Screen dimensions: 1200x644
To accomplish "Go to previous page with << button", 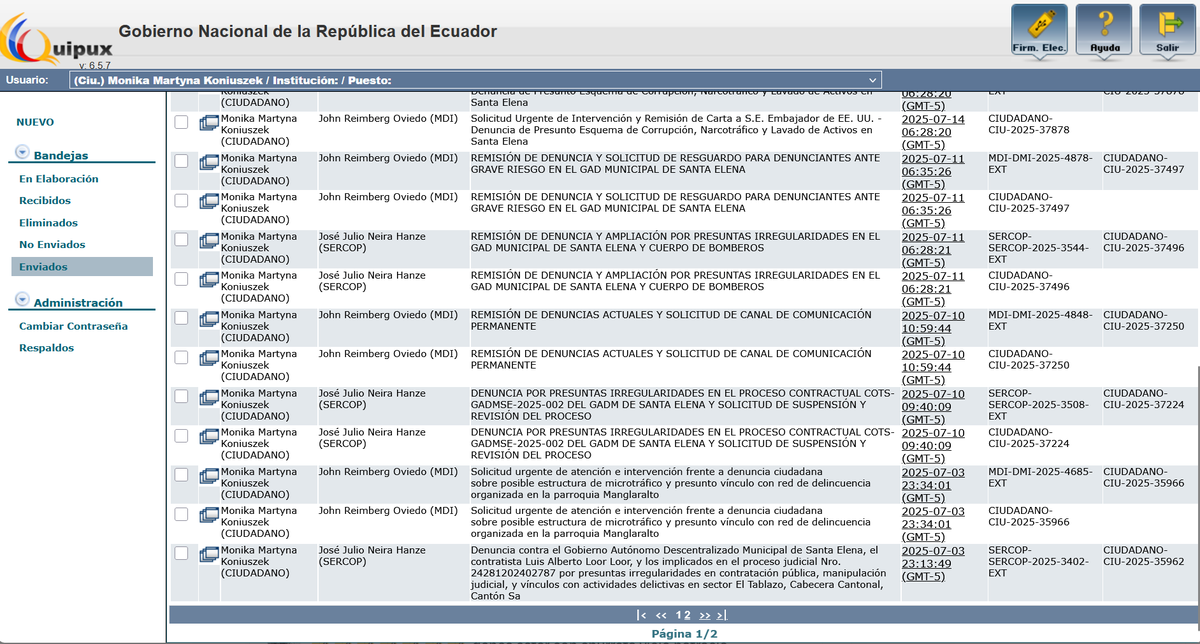I will [x=661, y=615].
